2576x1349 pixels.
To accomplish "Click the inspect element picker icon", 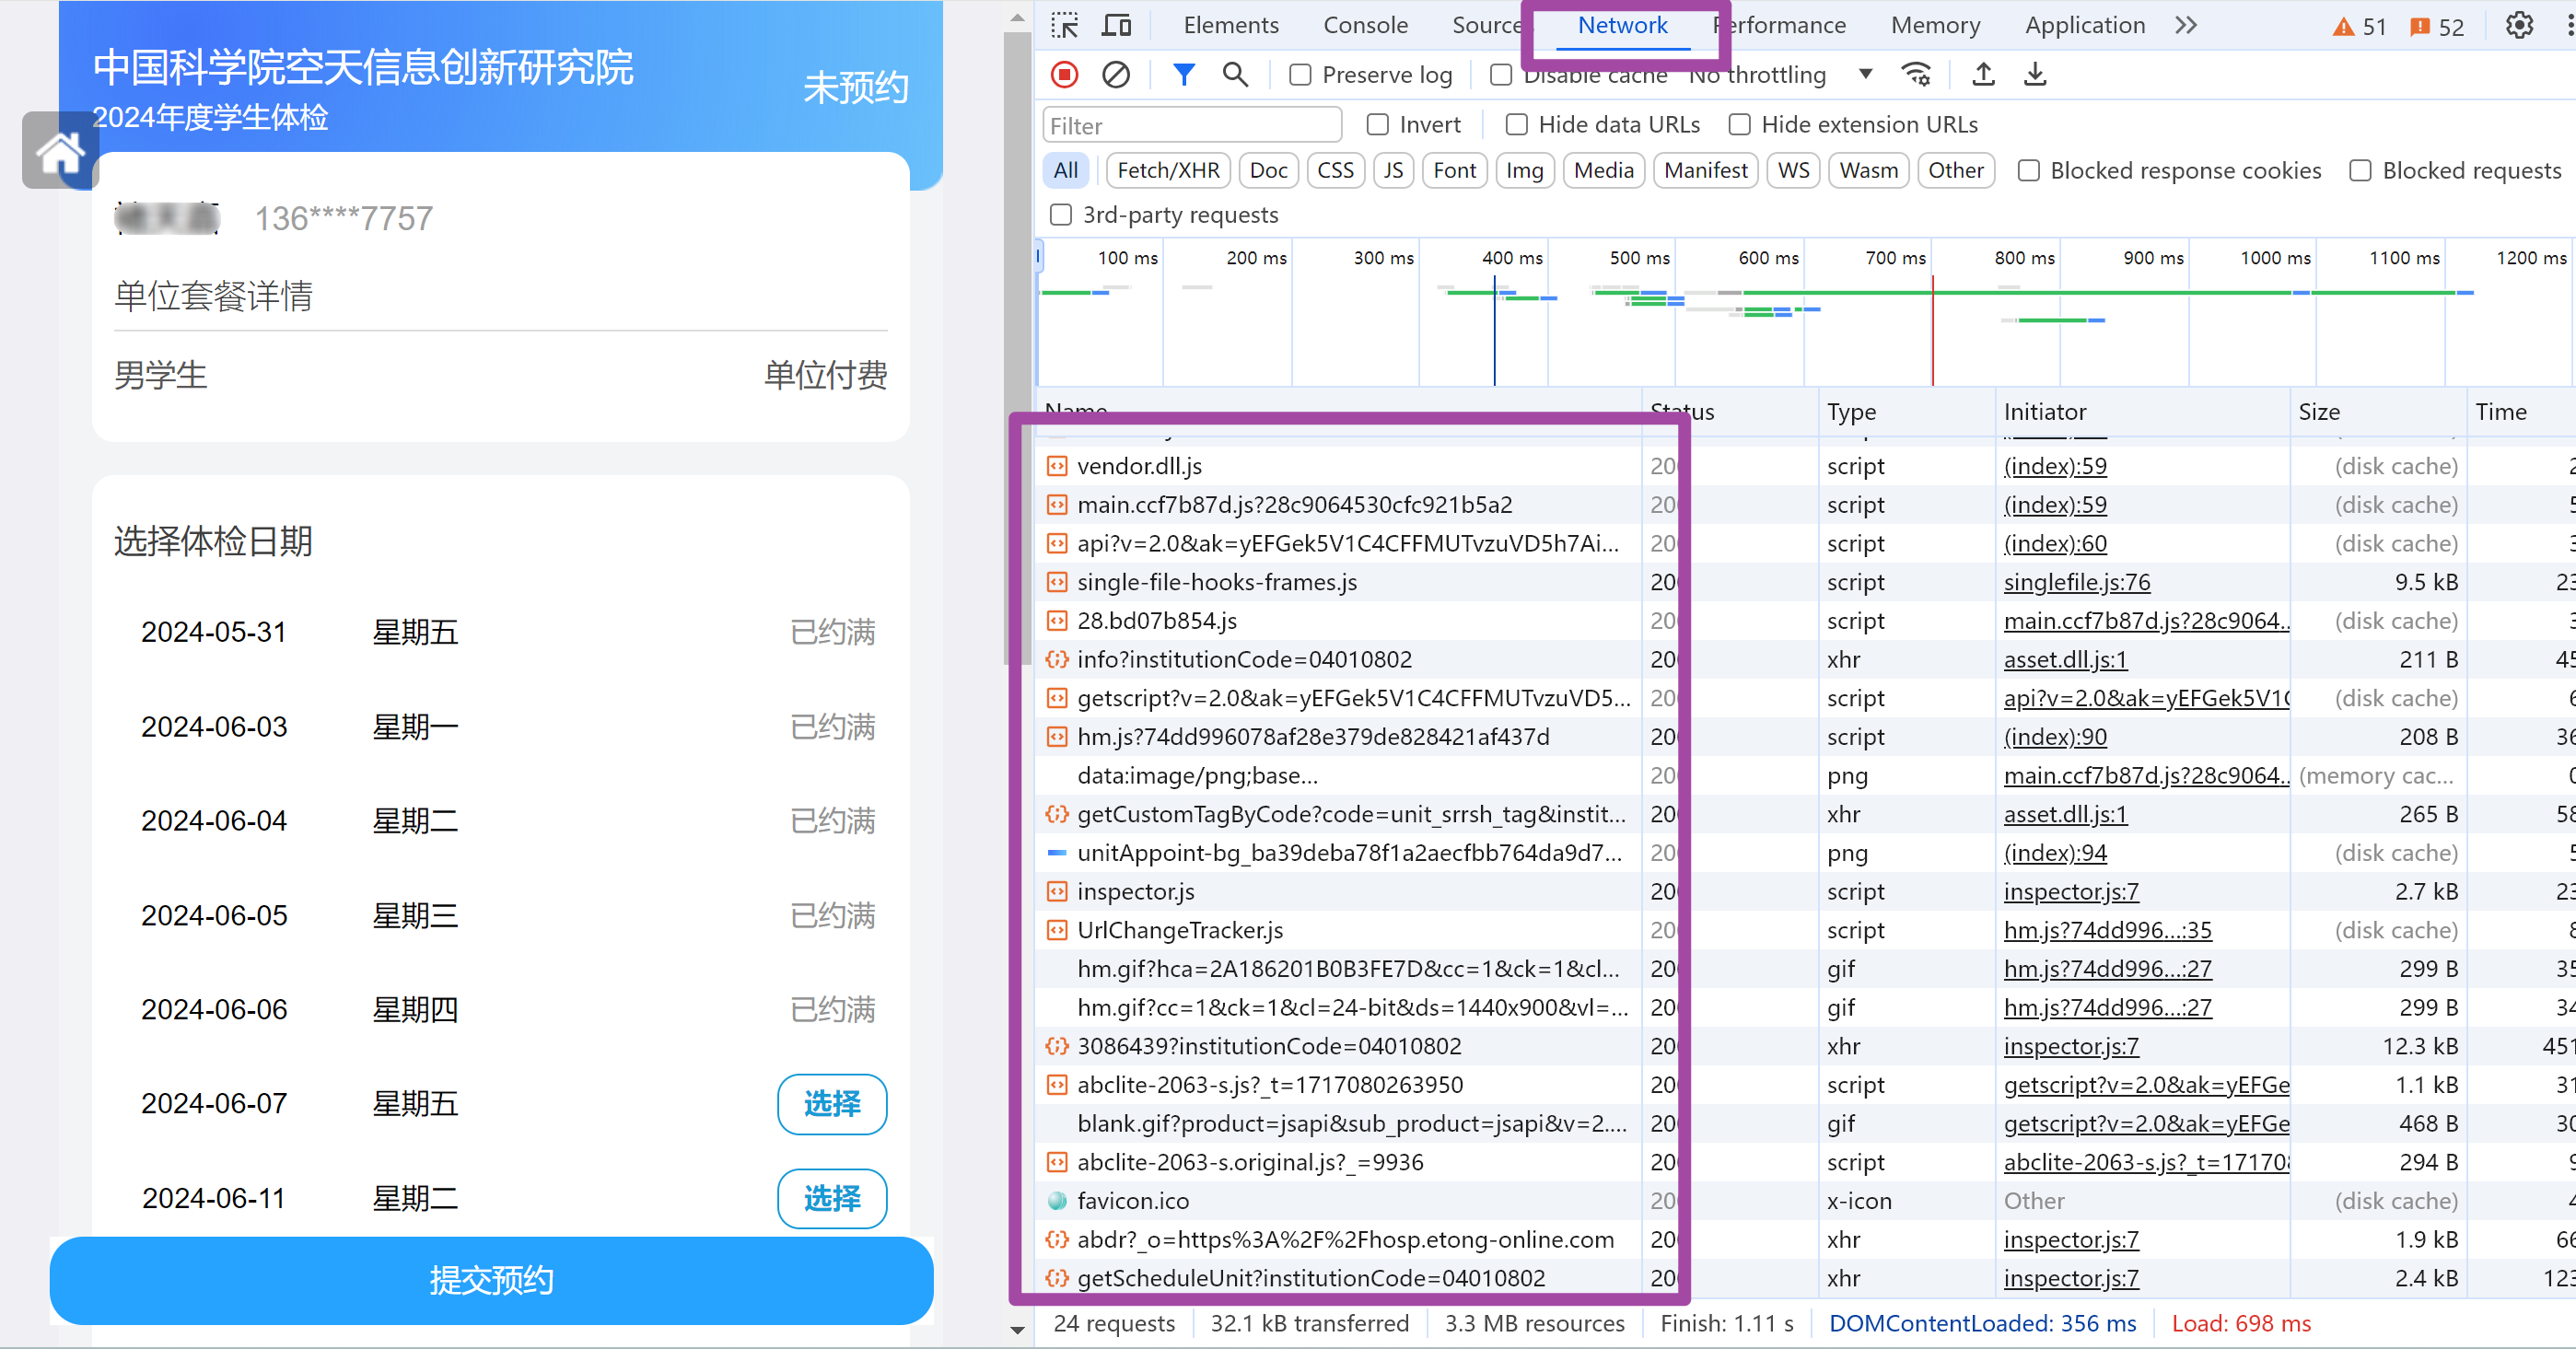I will (x=1064, y=25).
